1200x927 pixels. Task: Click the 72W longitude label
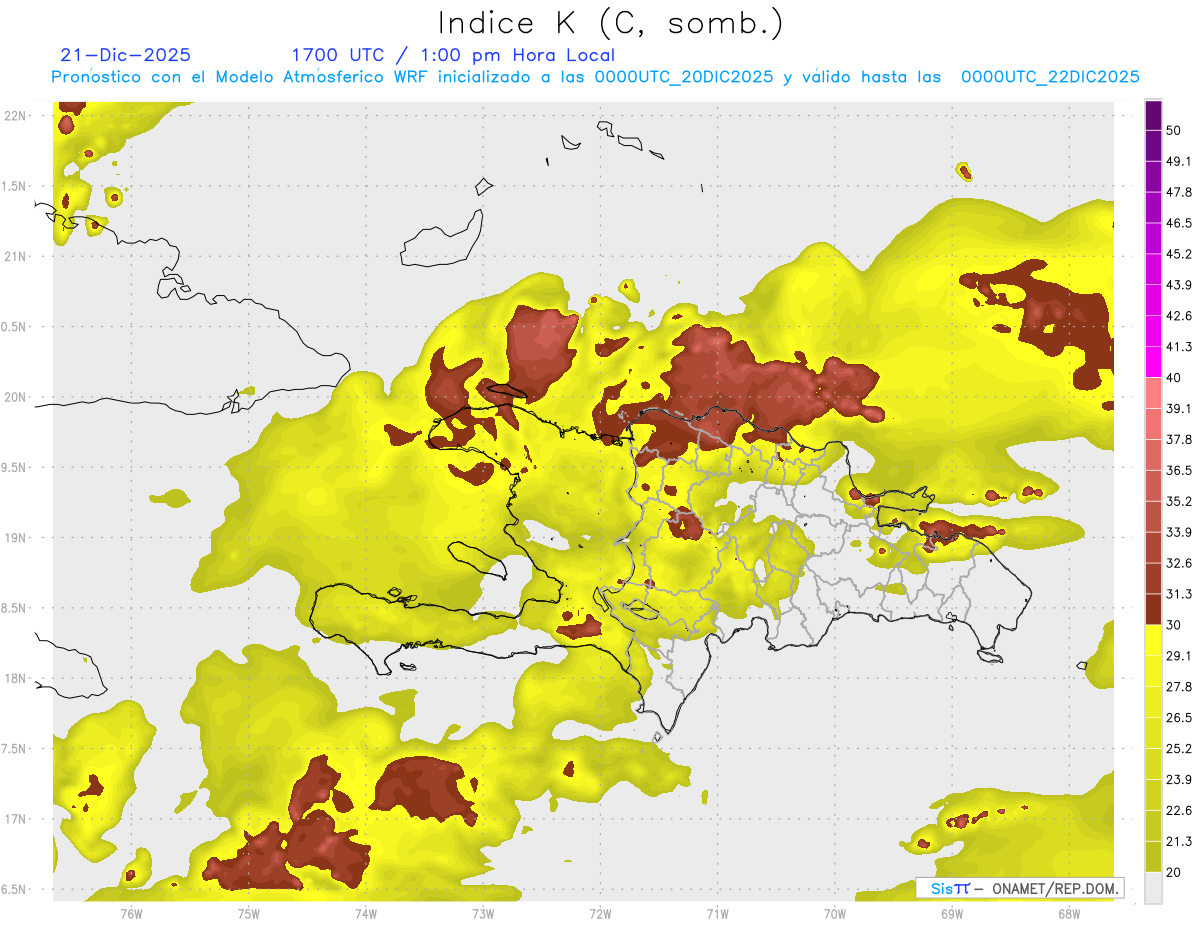pos(600,913)
